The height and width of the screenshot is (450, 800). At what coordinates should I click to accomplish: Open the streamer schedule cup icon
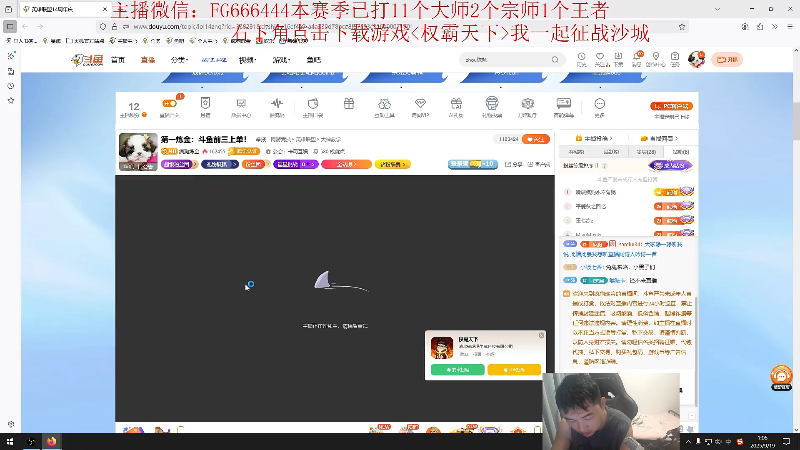coord(313,104)
